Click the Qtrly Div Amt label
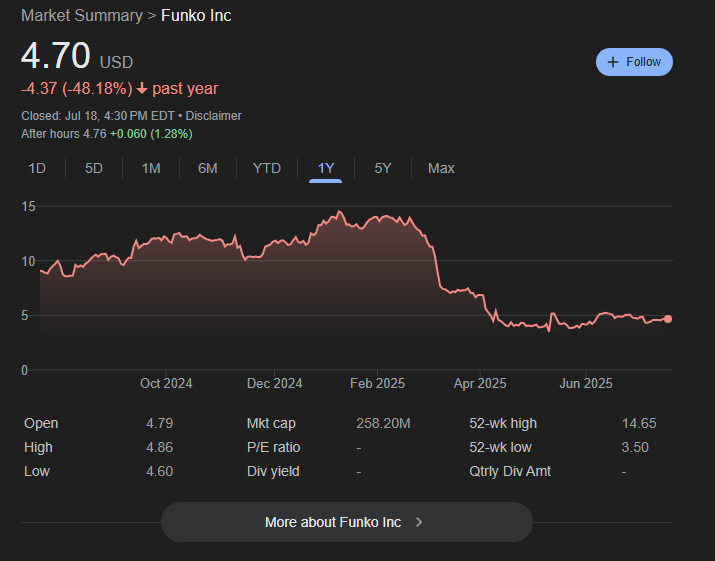Image resolution: width=715 pixels, height=561 pixels. pyautogui.click(x=510, y=471)
